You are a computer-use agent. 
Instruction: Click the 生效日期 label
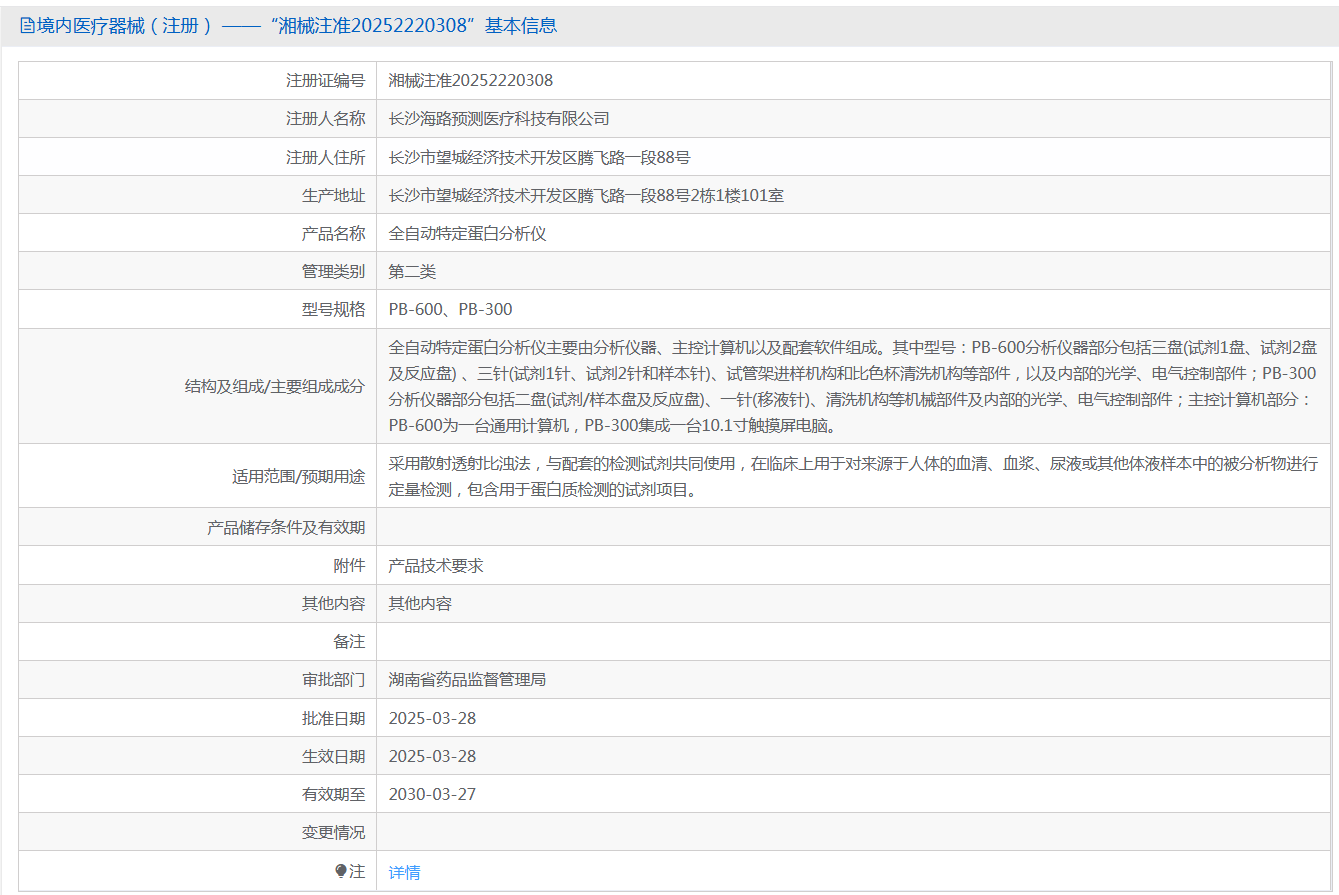tap(333, 756)
